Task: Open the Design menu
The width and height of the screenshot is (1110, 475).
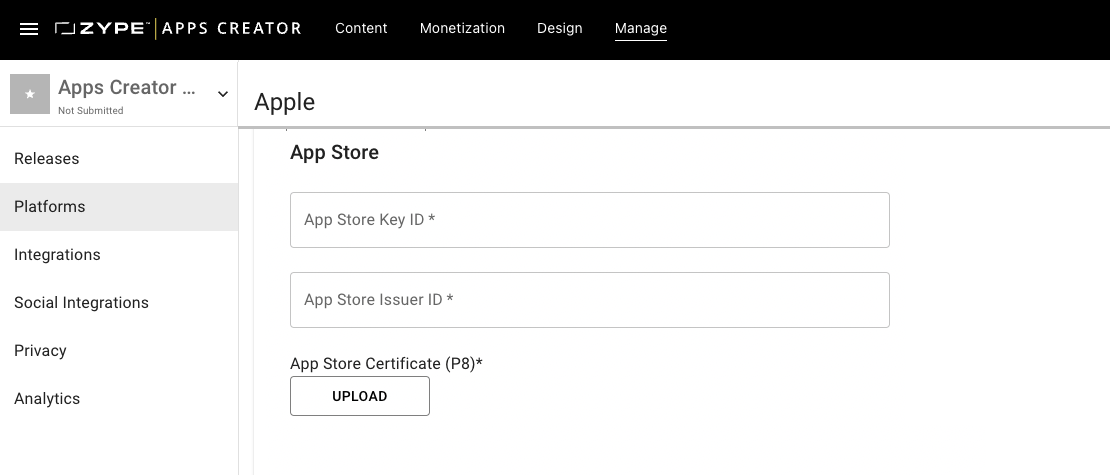Action: tap(559, 28)
